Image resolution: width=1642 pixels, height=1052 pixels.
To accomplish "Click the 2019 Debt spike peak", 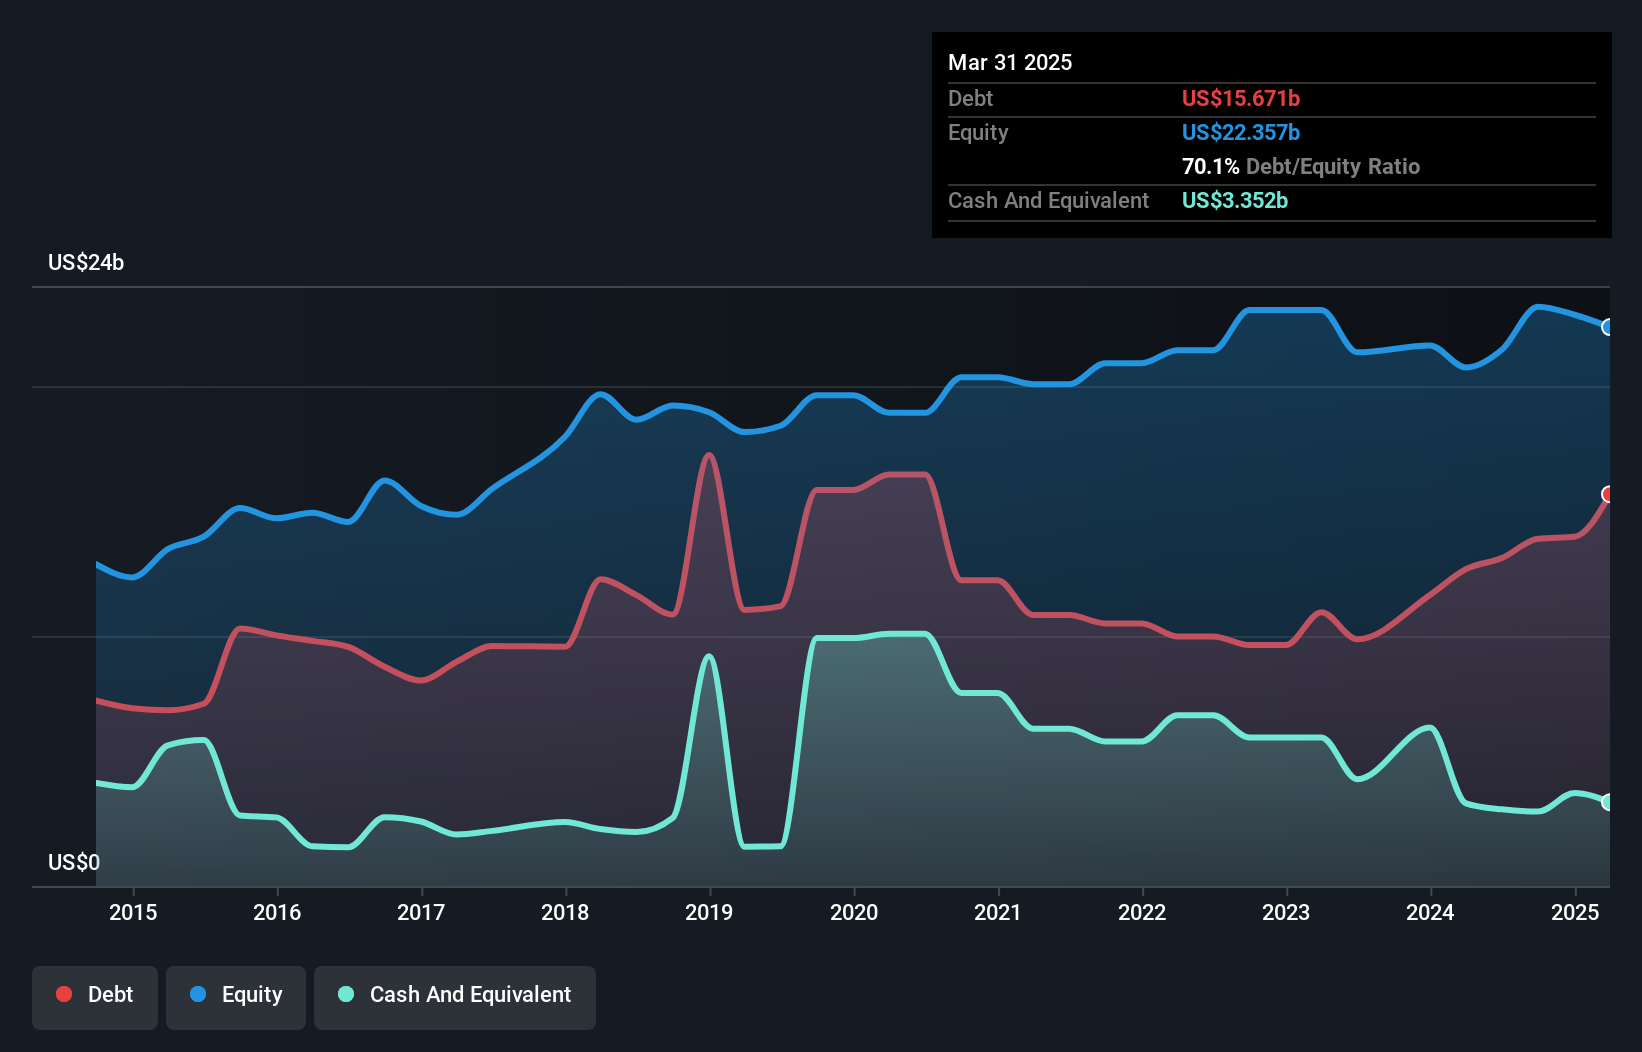I will click(x=709, y=455).
